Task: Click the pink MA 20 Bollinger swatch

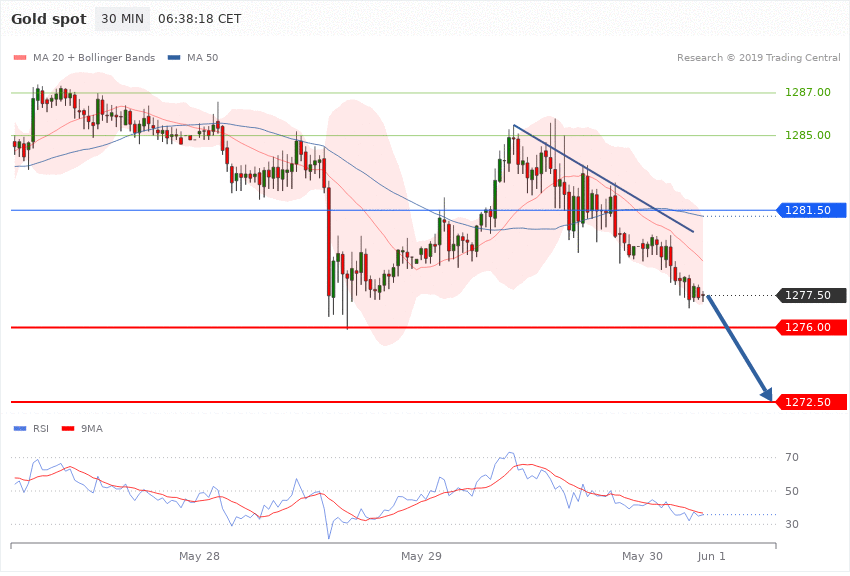Action: pos(20,57)
